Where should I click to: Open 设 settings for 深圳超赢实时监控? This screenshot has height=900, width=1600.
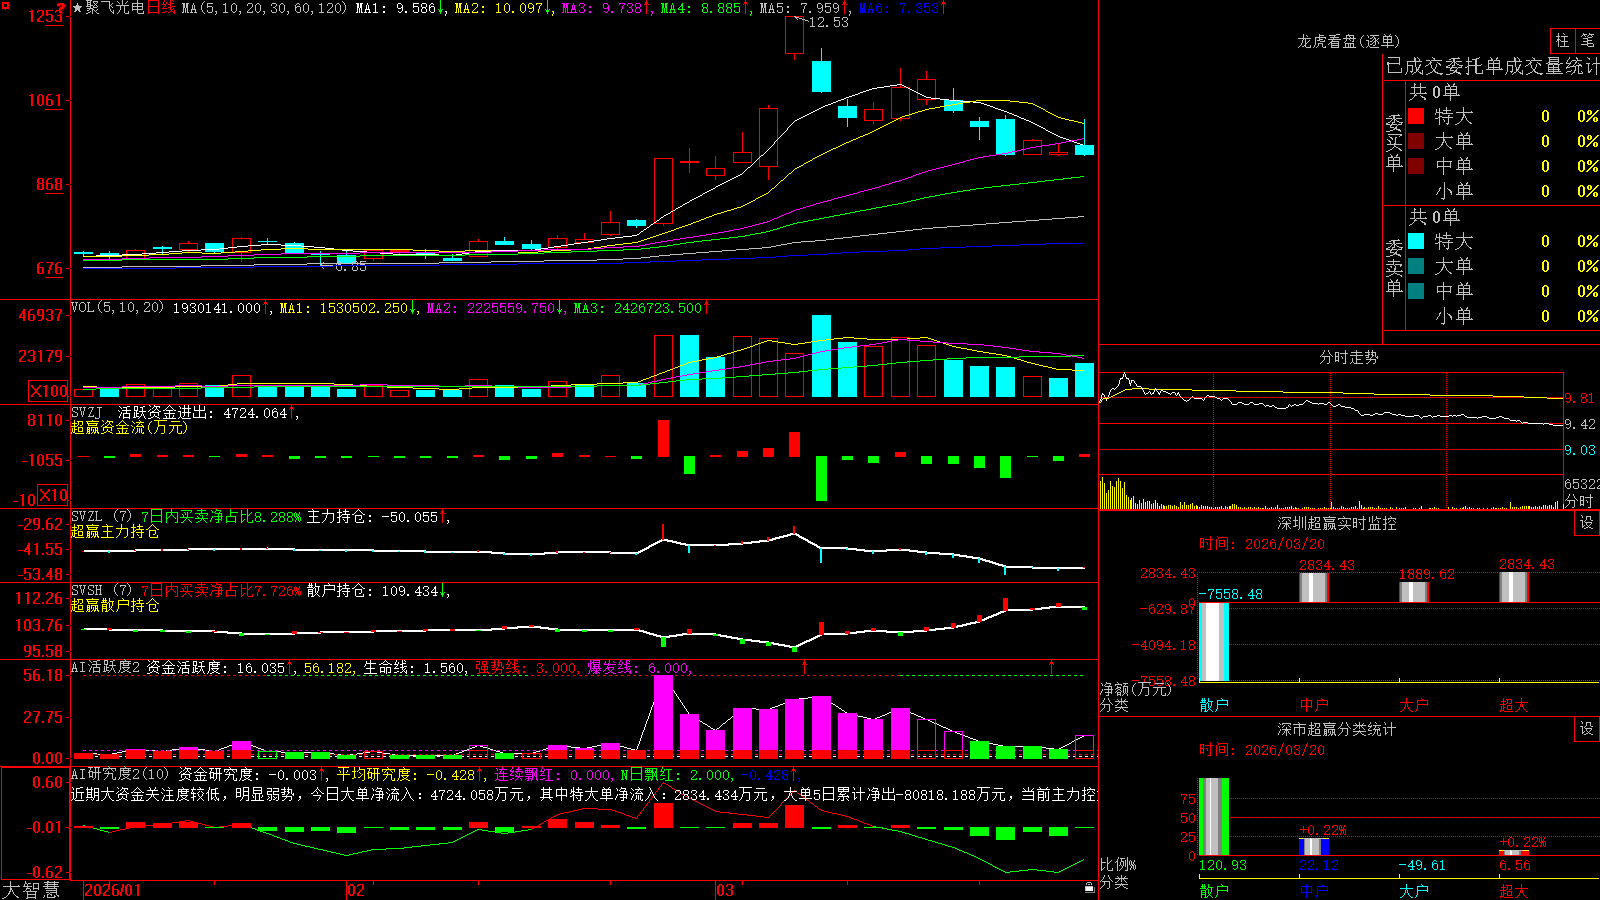point(1586,523)
